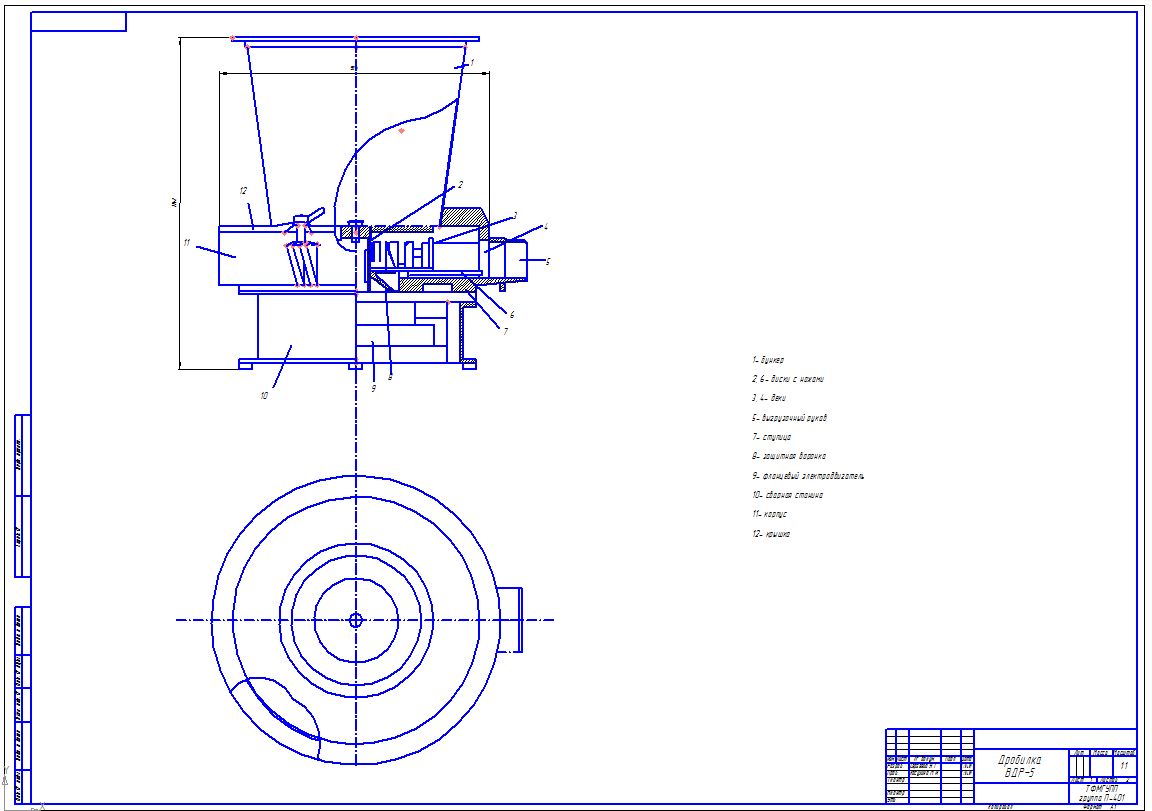
Task: Click legend line "1- бункер"
Action: click(768, 360)
